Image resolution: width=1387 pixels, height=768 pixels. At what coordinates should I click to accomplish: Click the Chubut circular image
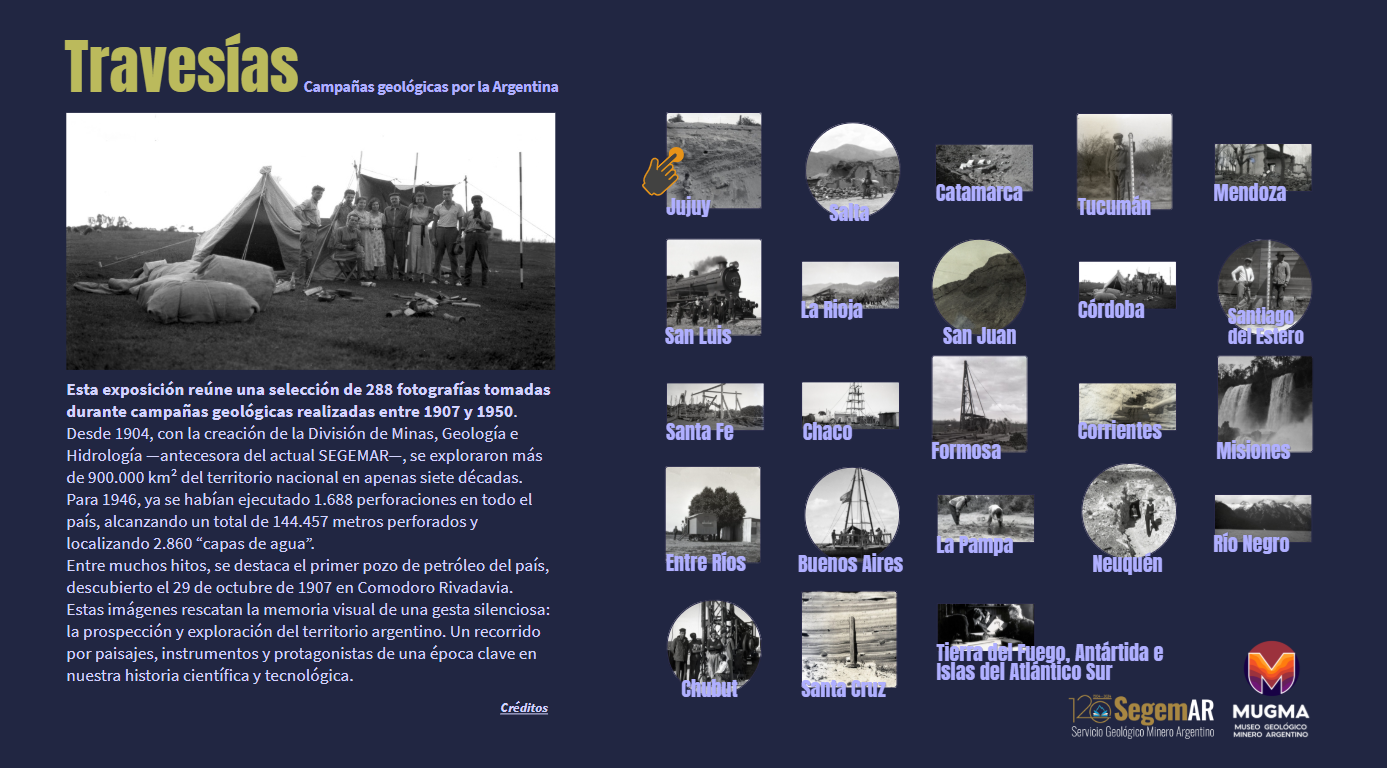click(713, 645)
